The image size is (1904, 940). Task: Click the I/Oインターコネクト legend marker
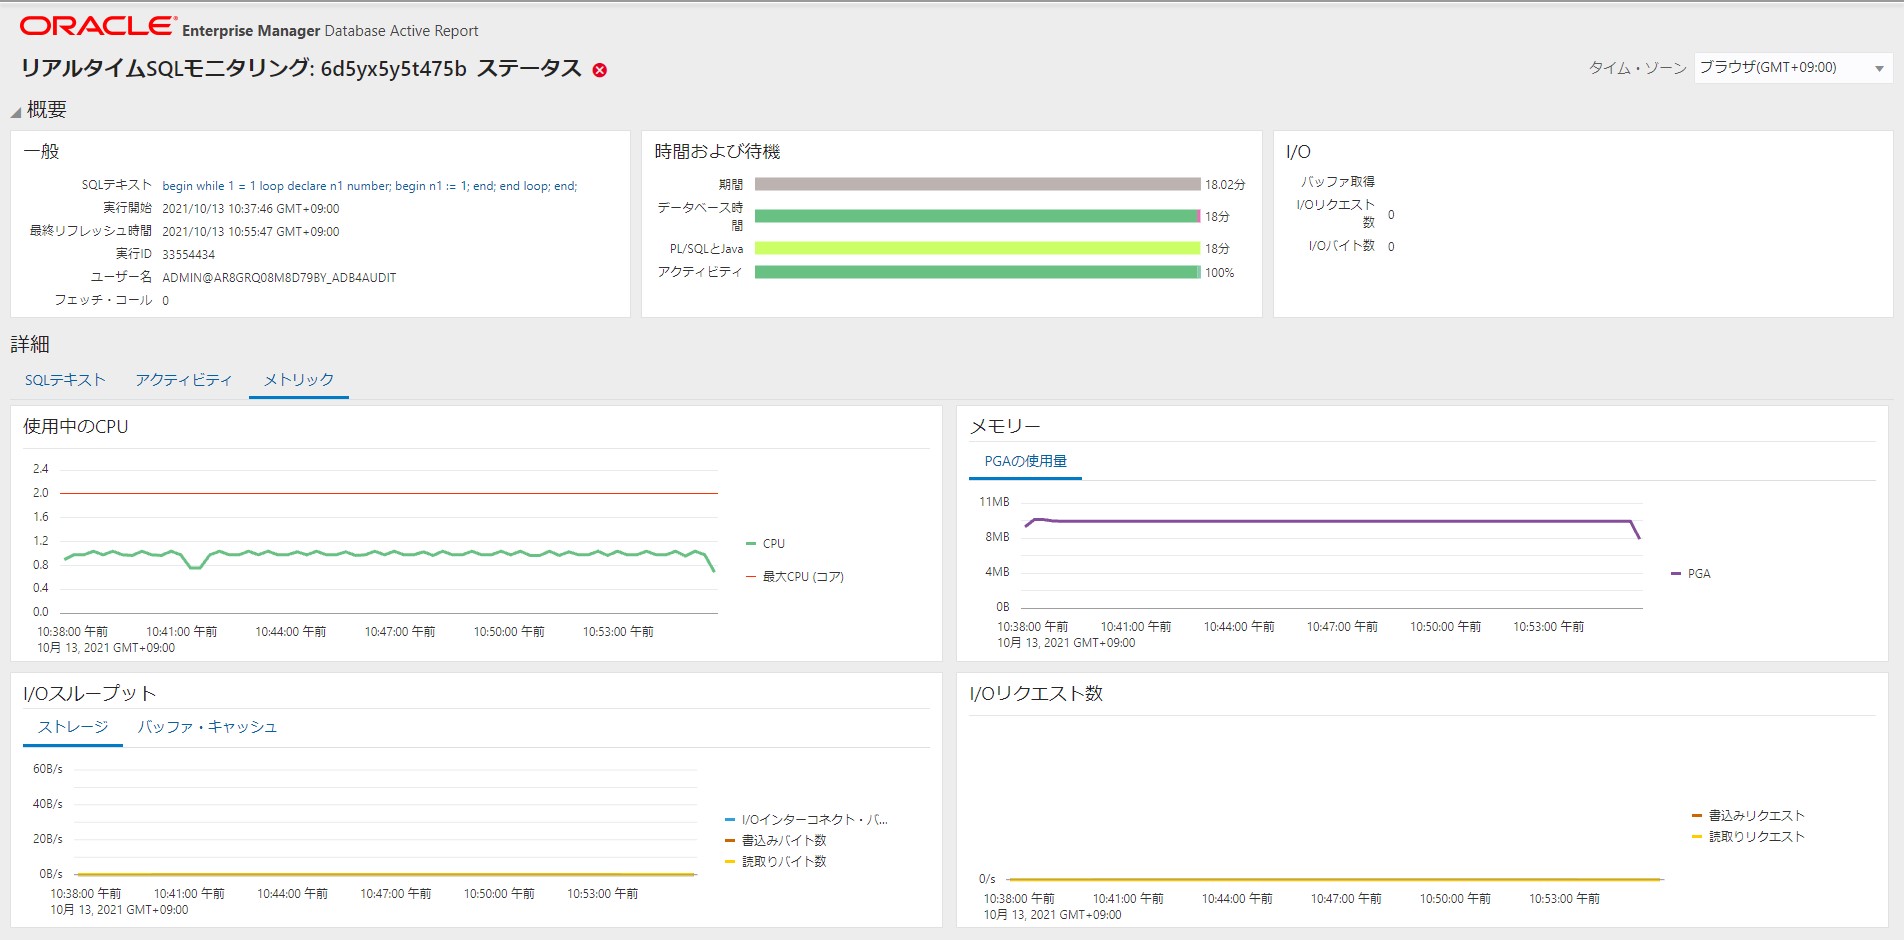[x=728, y=818]
